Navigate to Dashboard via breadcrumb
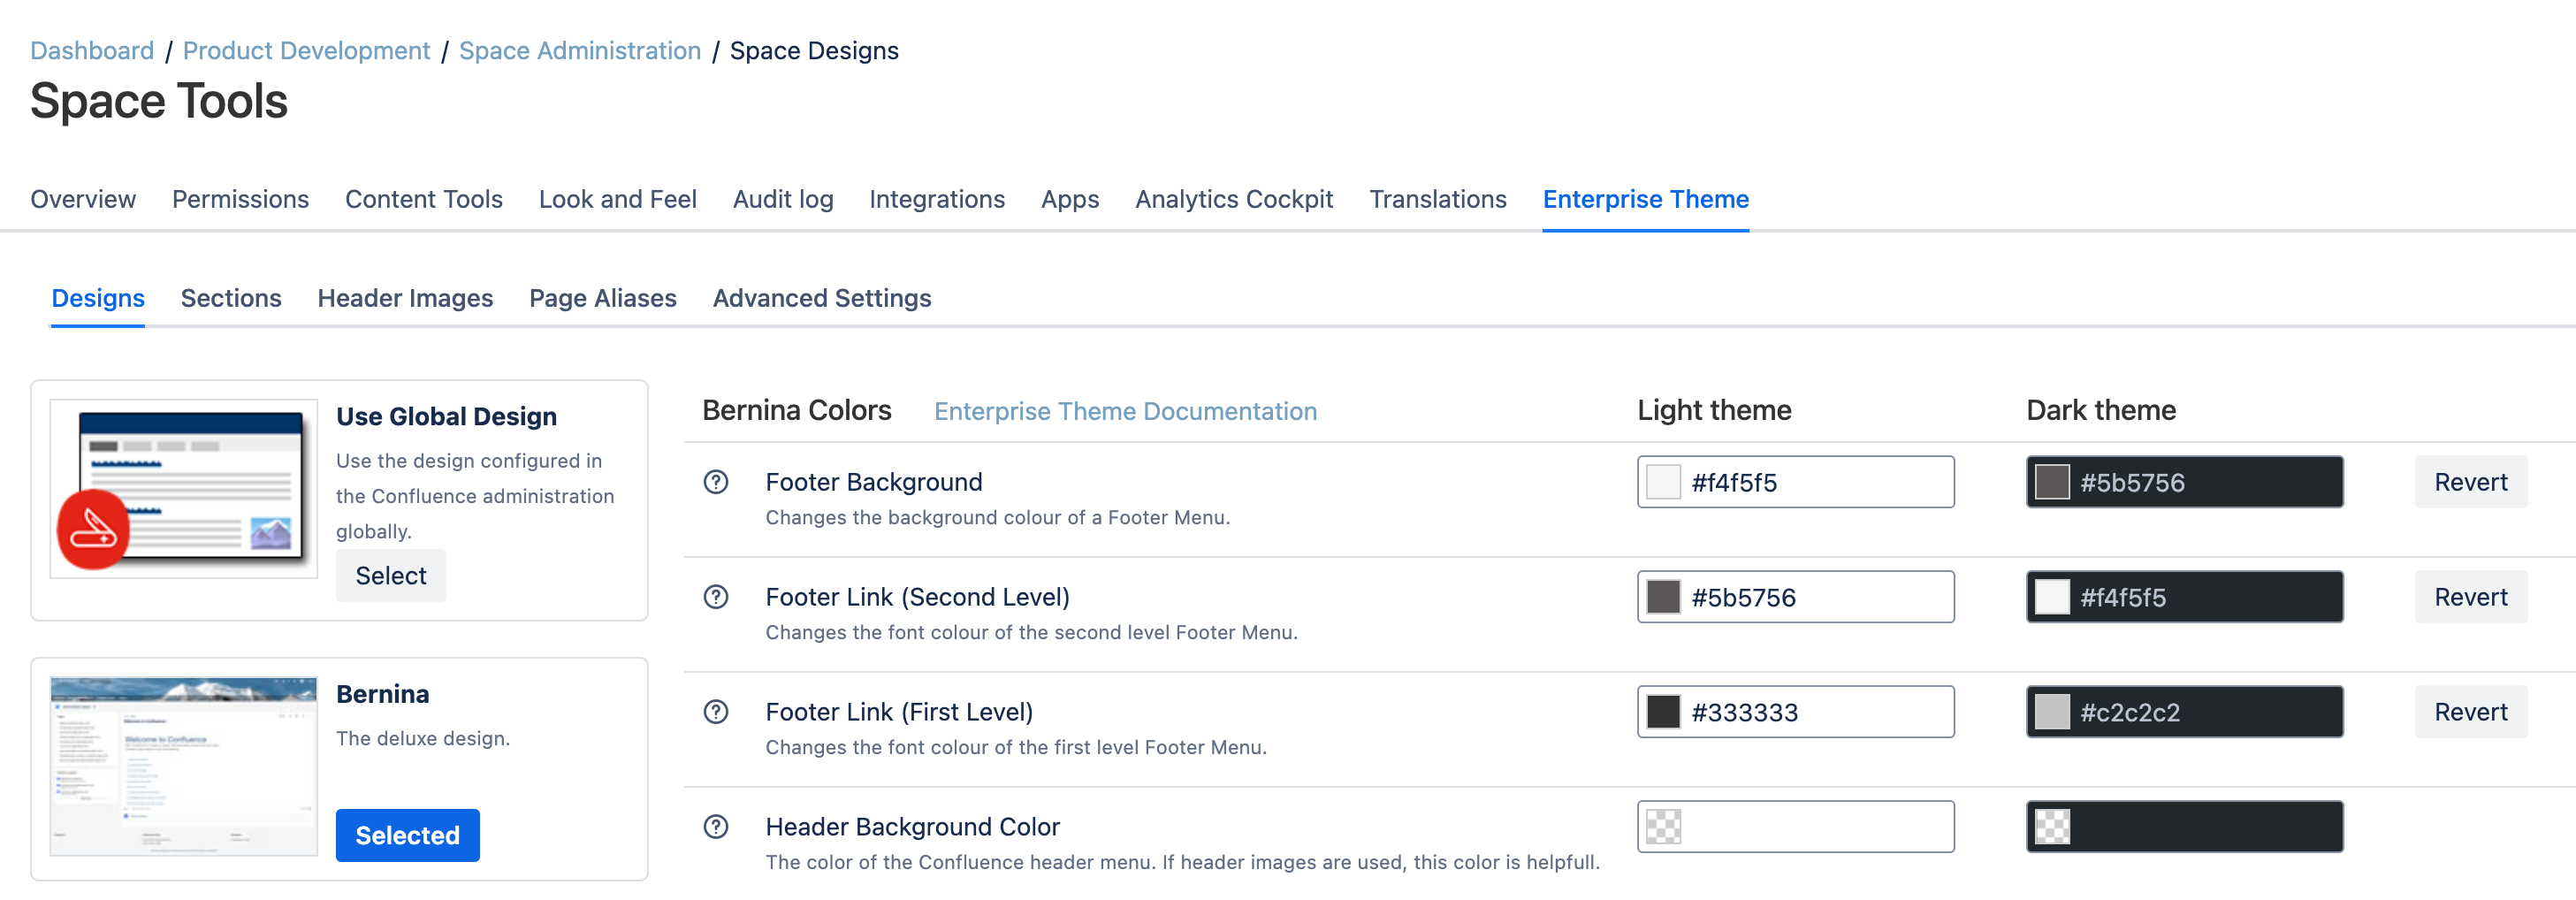2576x900 pixels. coord(91,50)
